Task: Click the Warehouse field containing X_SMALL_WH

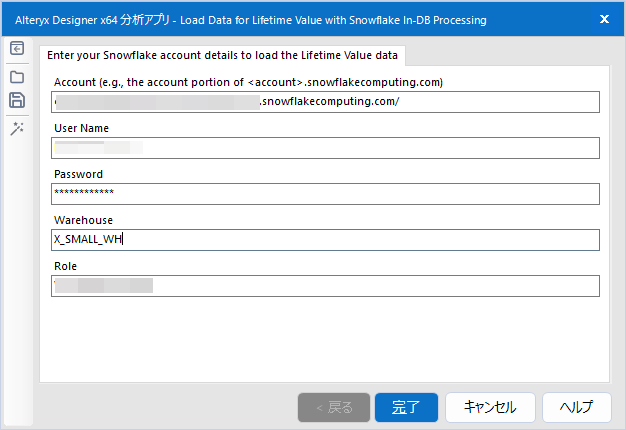Action: coord(325,240)
